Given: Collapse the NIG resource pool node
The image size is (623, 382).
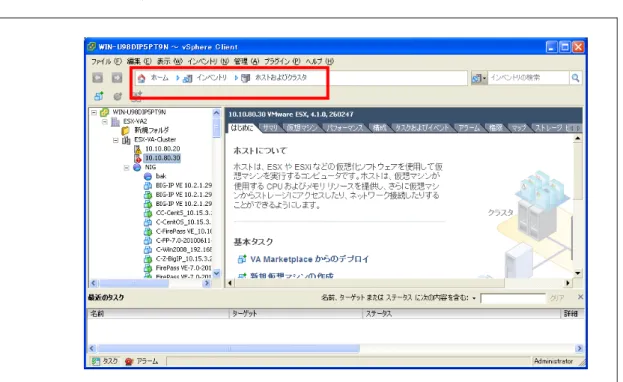Looking at the screenshot, I should click(x=126, y=168).
